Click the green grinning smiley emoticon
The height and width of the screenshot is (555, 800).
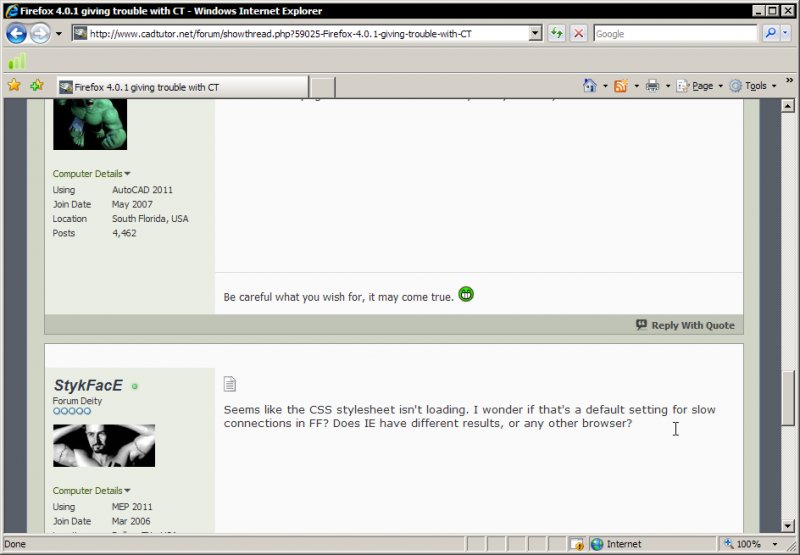pos(466,294)
